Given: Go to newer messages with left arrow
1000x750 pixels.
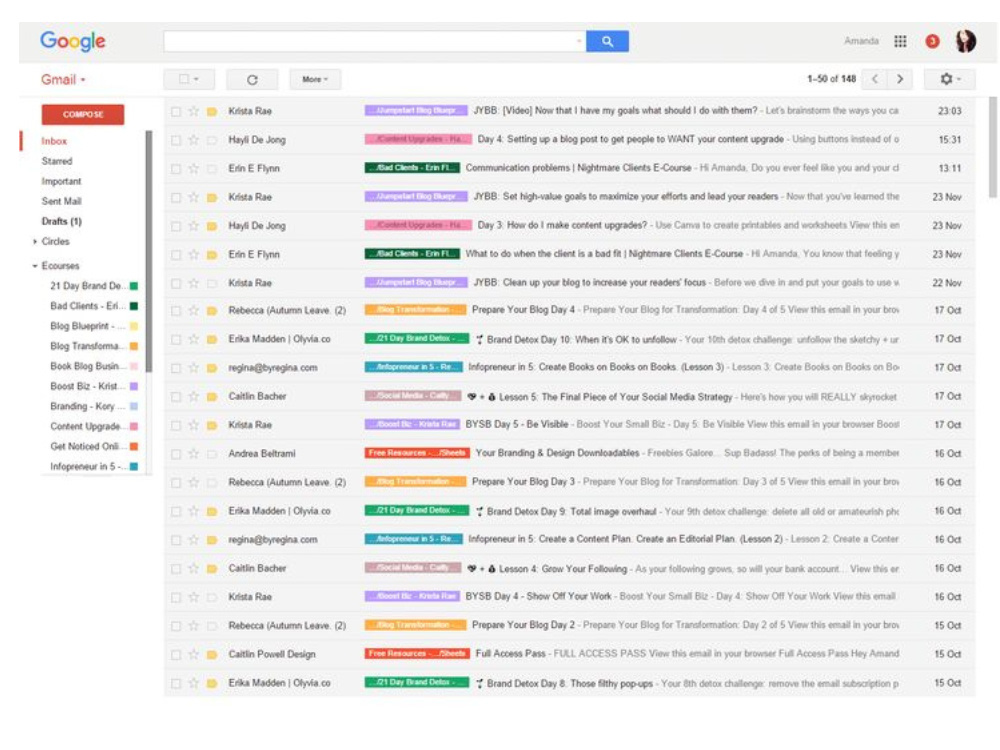Looking at the screenshot, I should point(874,79).
